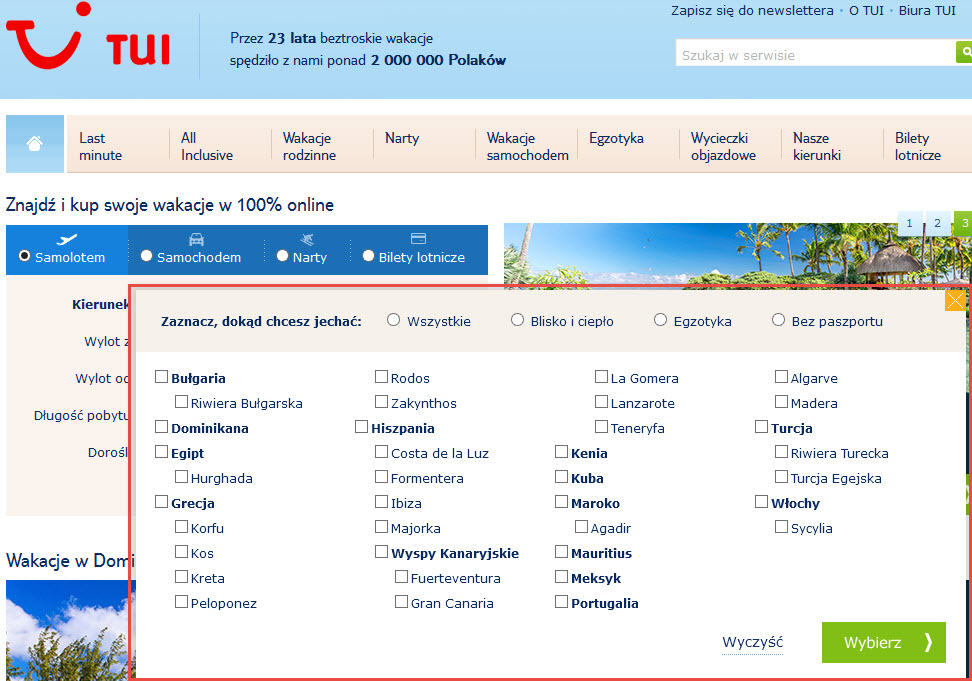Tick the Egipt checkbox

click(161, 452)
